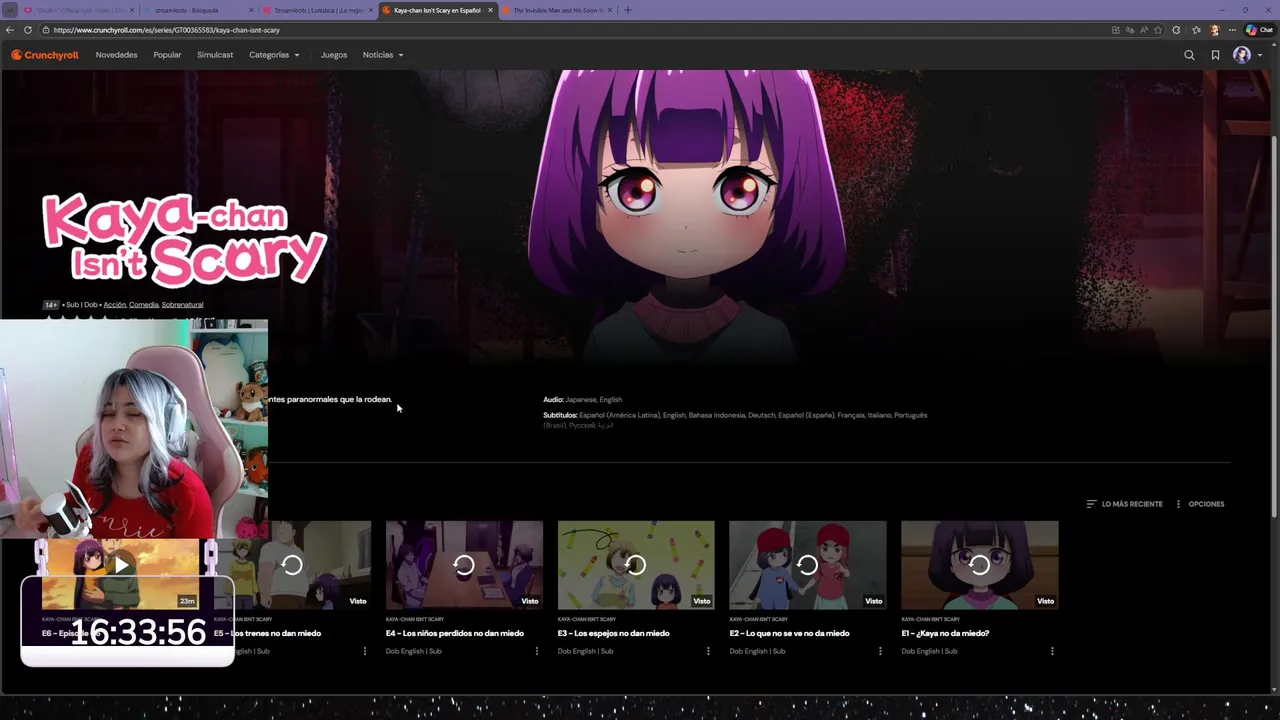Open the Popular menu item
Viewport: 1280px width, 720px height.
click(167, 55)
